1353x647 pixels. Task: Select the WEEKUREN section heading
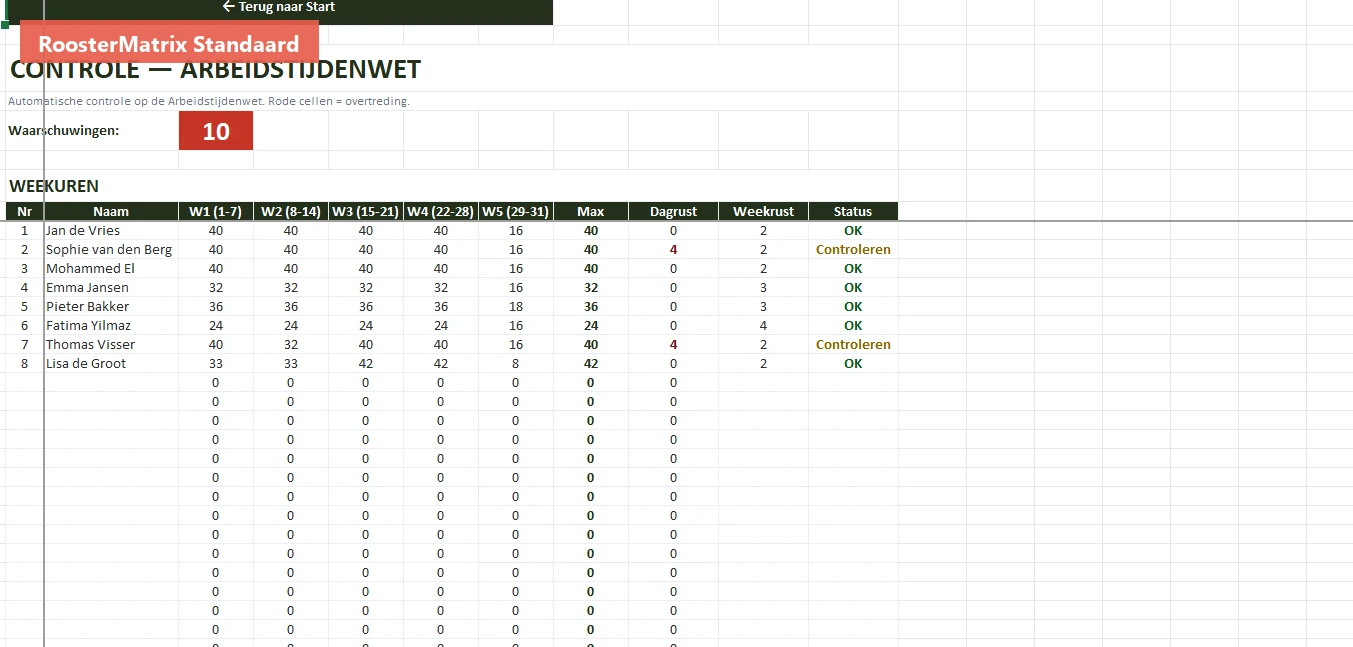pyautogui.click(x=54, y=186)
